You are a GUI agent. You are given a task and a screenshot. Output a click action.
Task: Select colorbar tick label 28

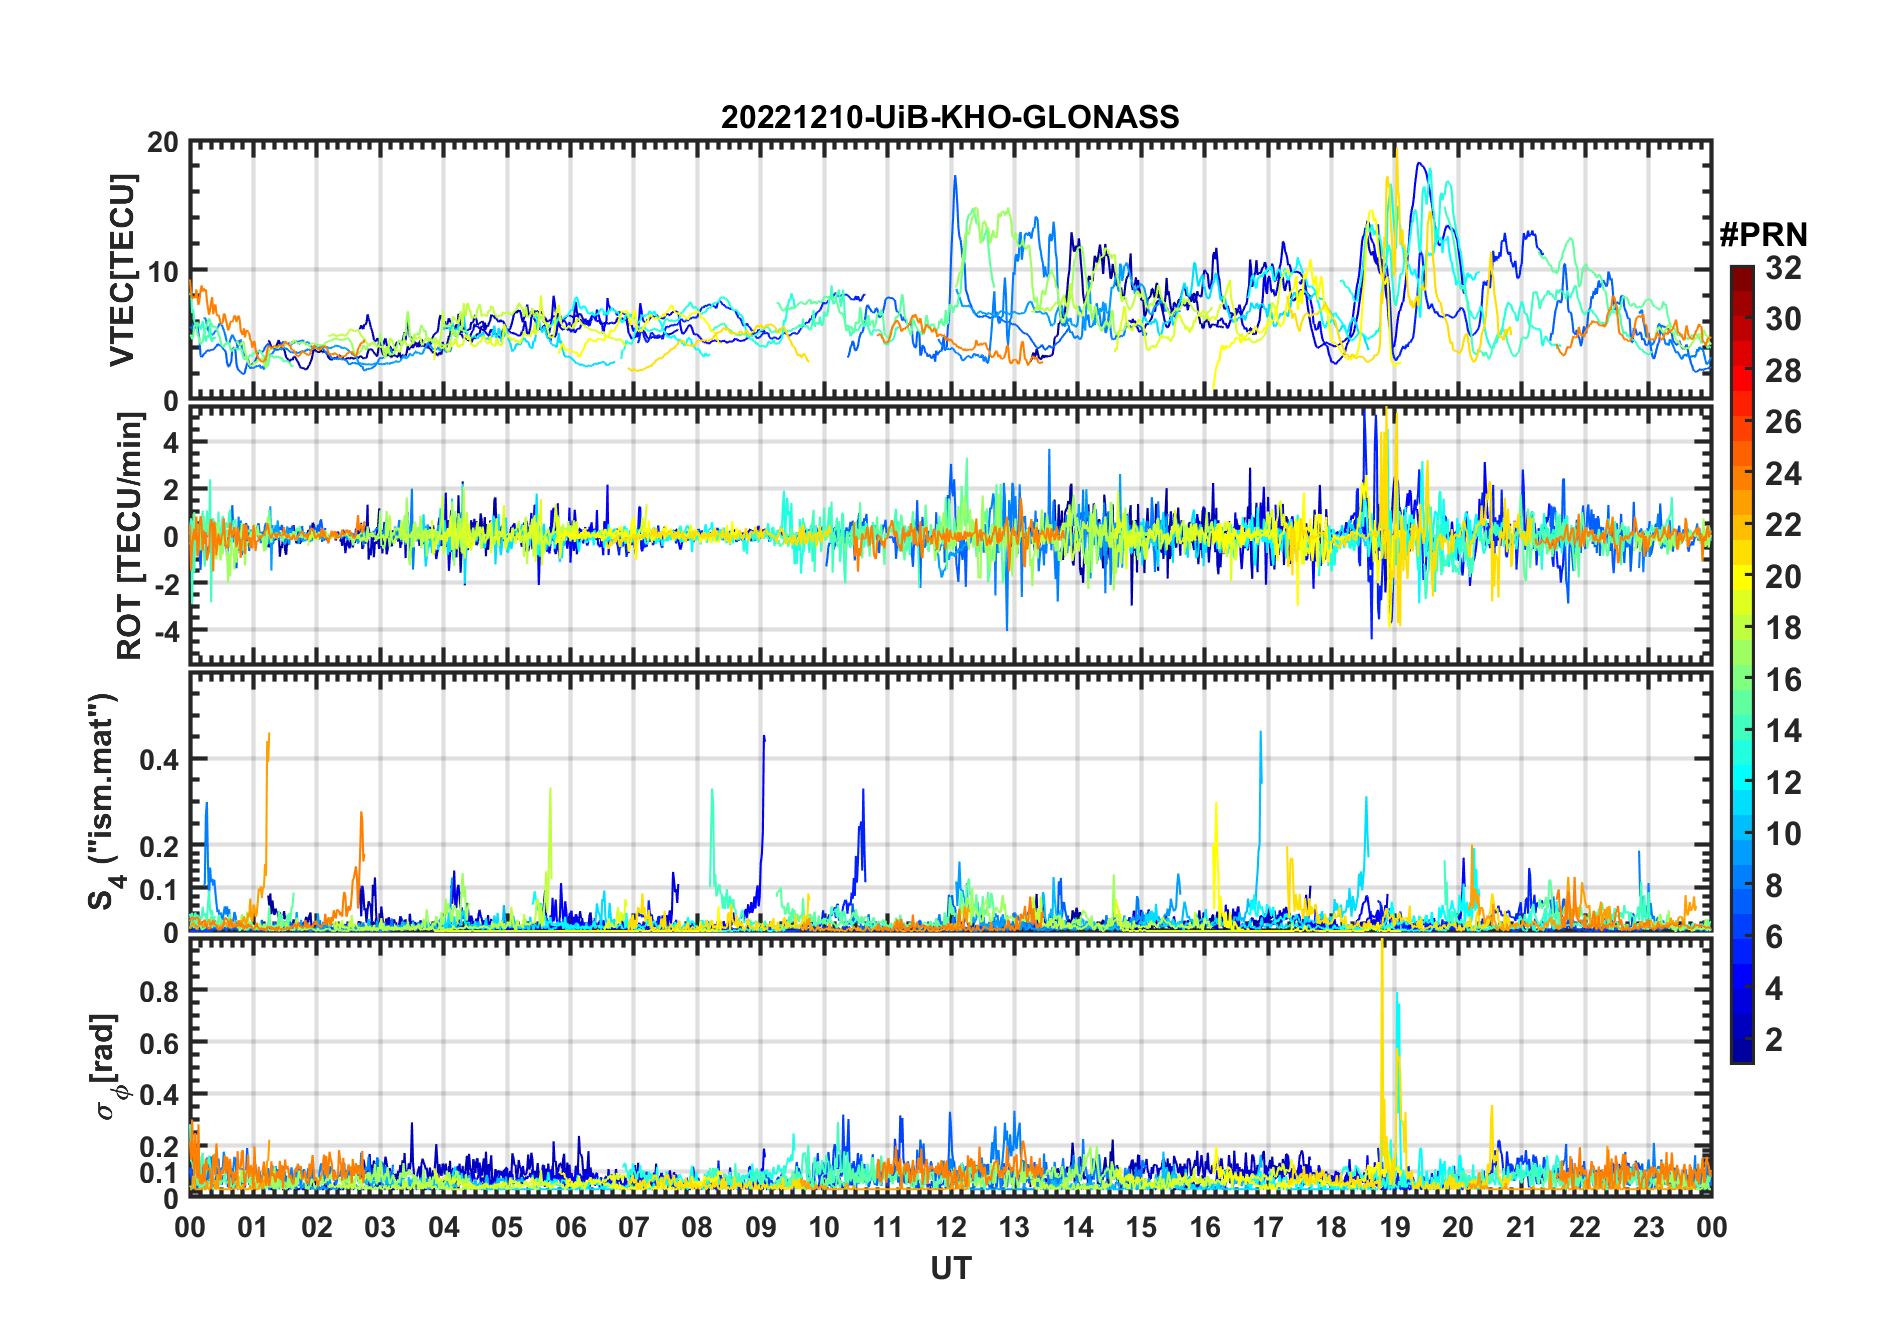[x=1783, y=371]
